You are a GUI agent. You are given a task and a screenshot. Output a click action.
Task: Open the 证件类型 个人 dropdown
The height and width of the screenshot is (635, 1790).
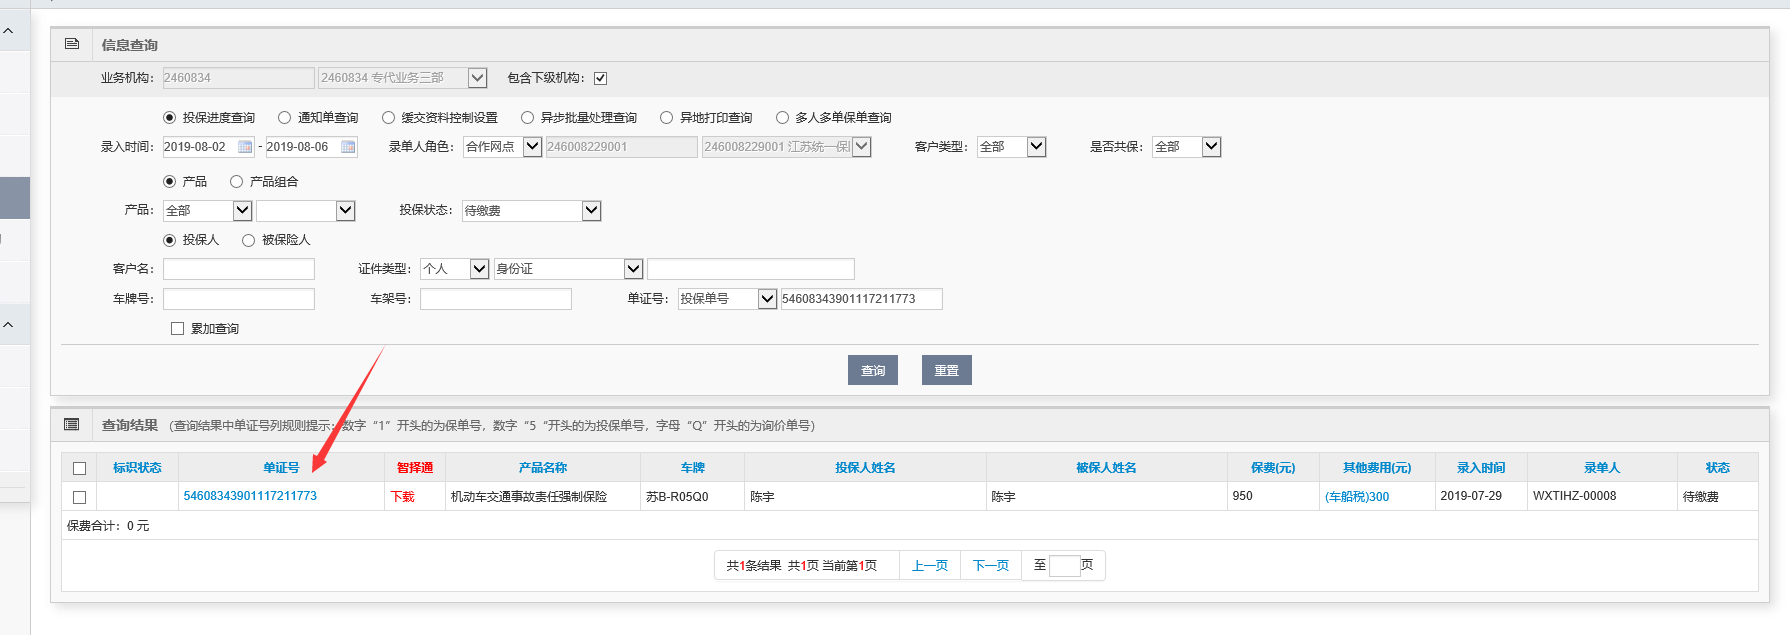(455, 269)
